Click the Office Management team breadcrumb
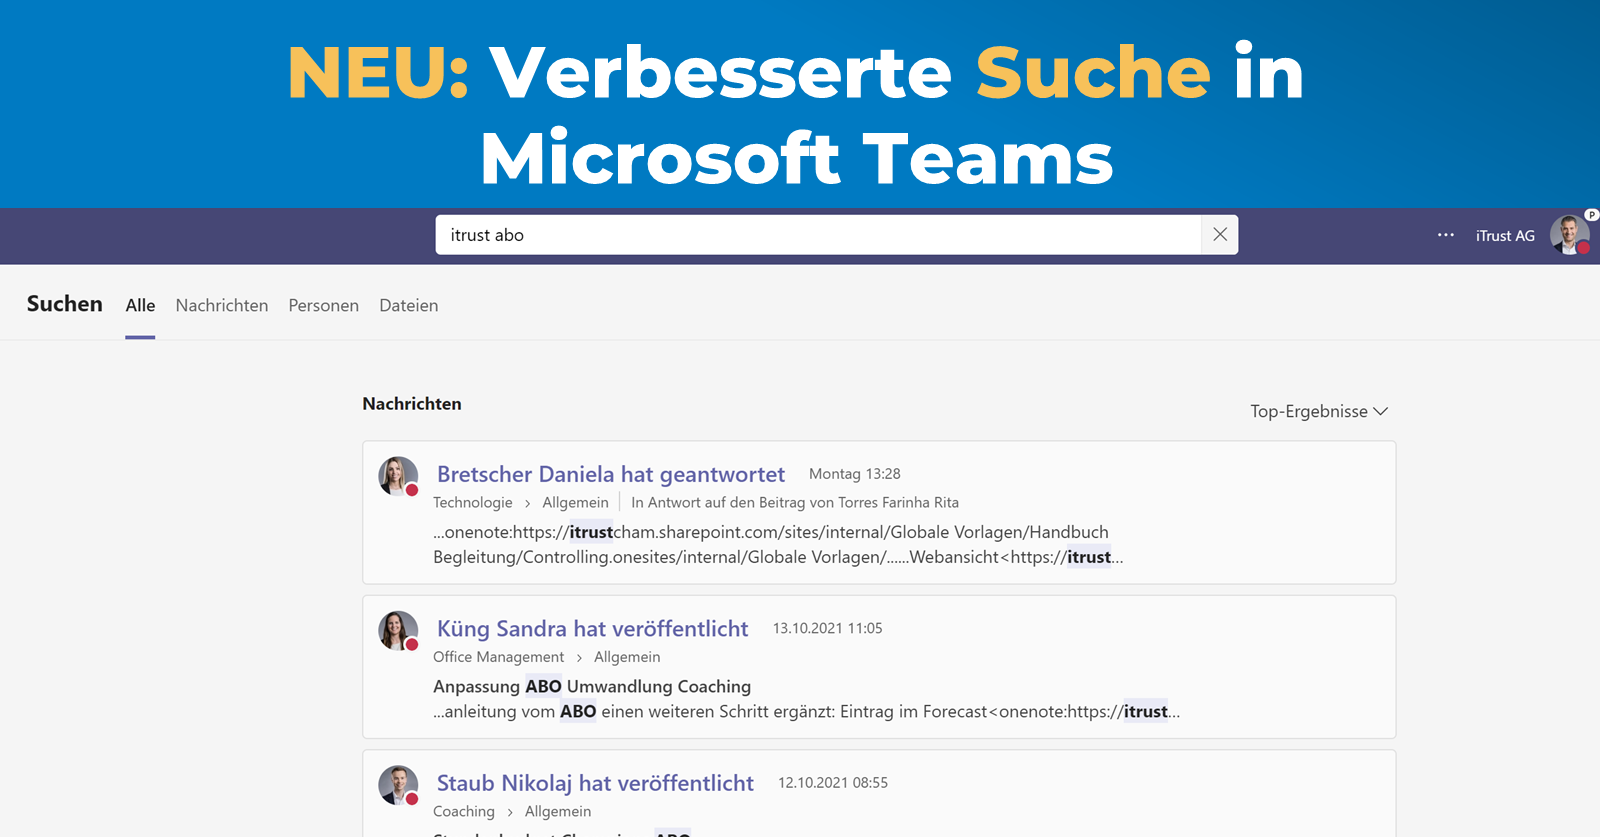Screen dimensions: 1600x837 [498, 657]
